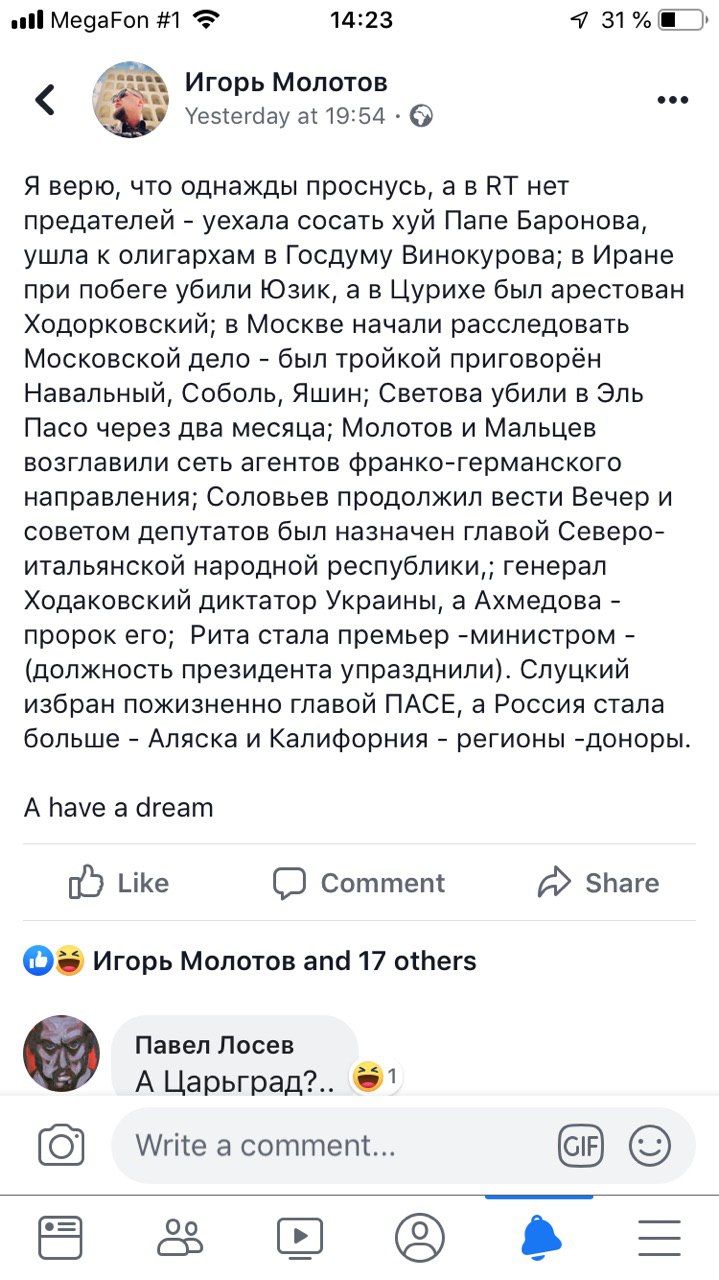Like the post
719x1280 pixels.
(x=119, y=883)
